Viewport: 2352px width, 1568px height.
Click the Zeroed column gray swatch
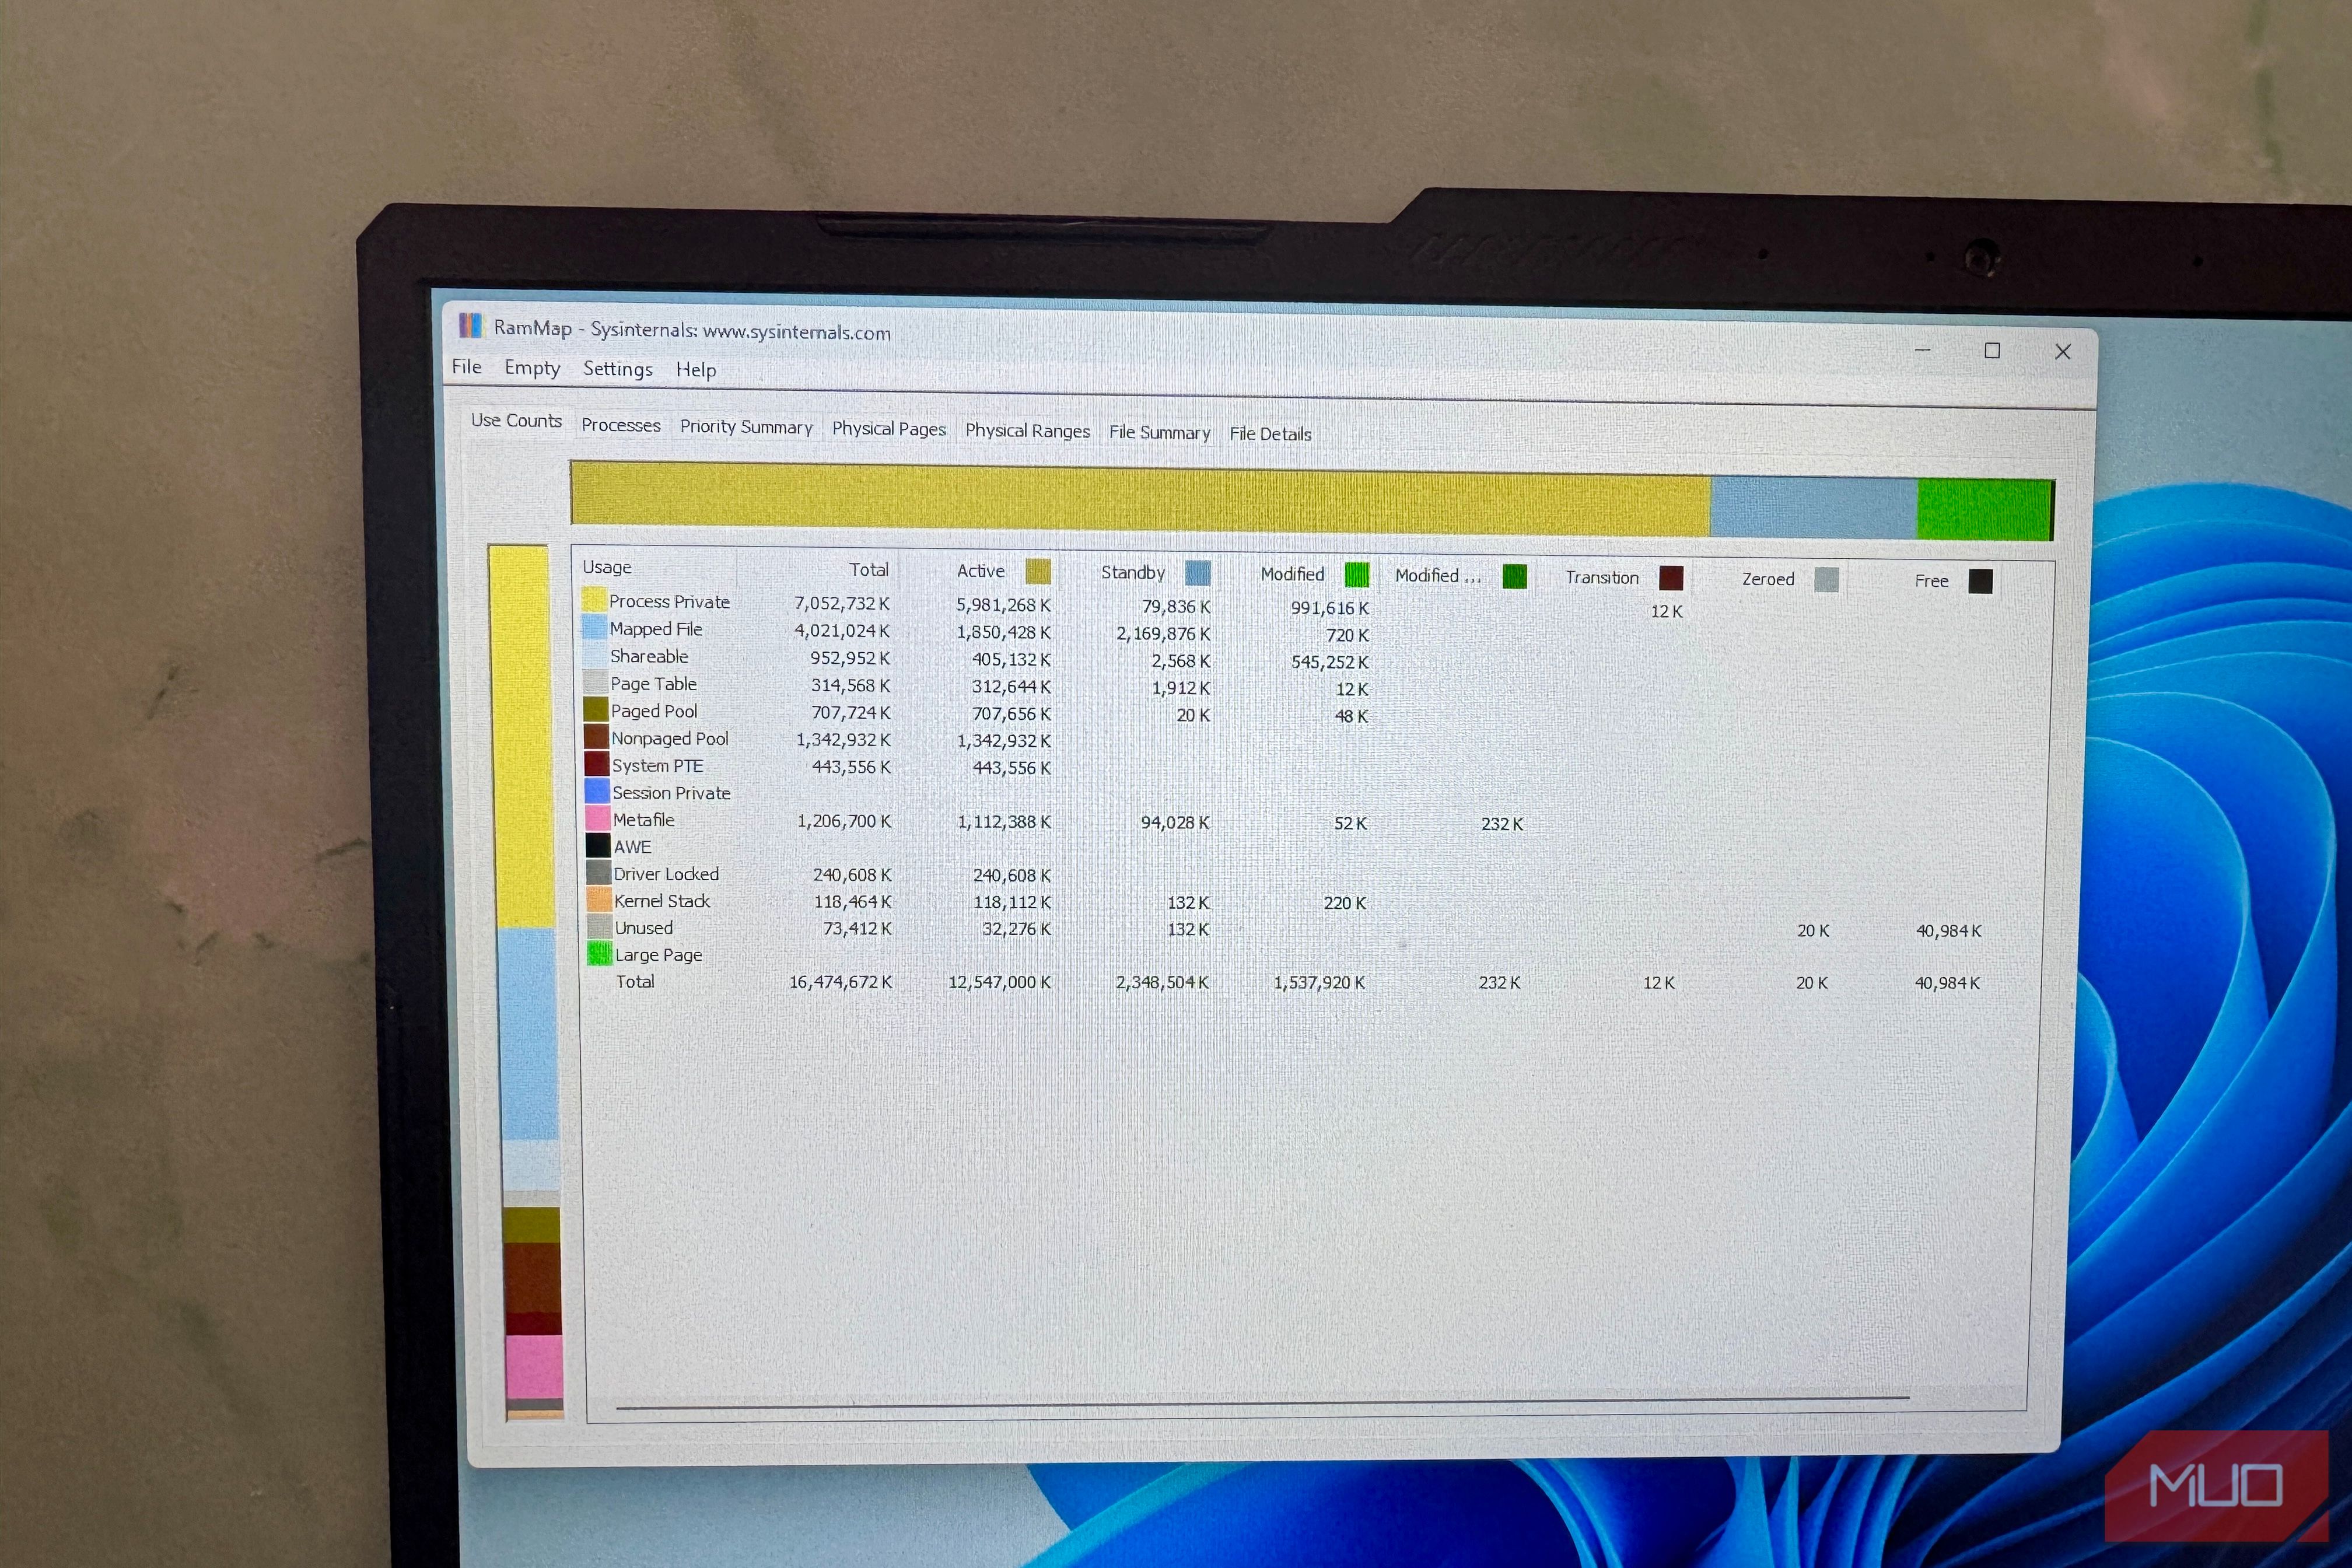1826,580
